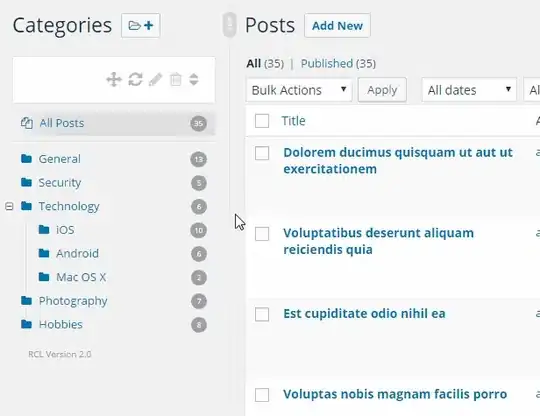
Task: Select the Android subcategory
Action: coord(77,253)
